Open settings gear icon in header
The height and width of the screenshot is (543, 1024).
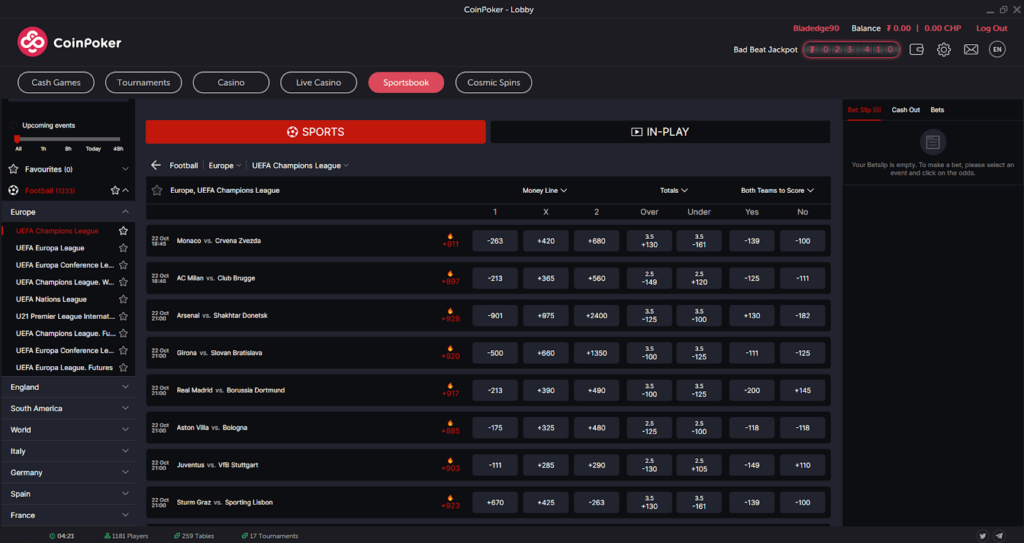coord(944,50)
